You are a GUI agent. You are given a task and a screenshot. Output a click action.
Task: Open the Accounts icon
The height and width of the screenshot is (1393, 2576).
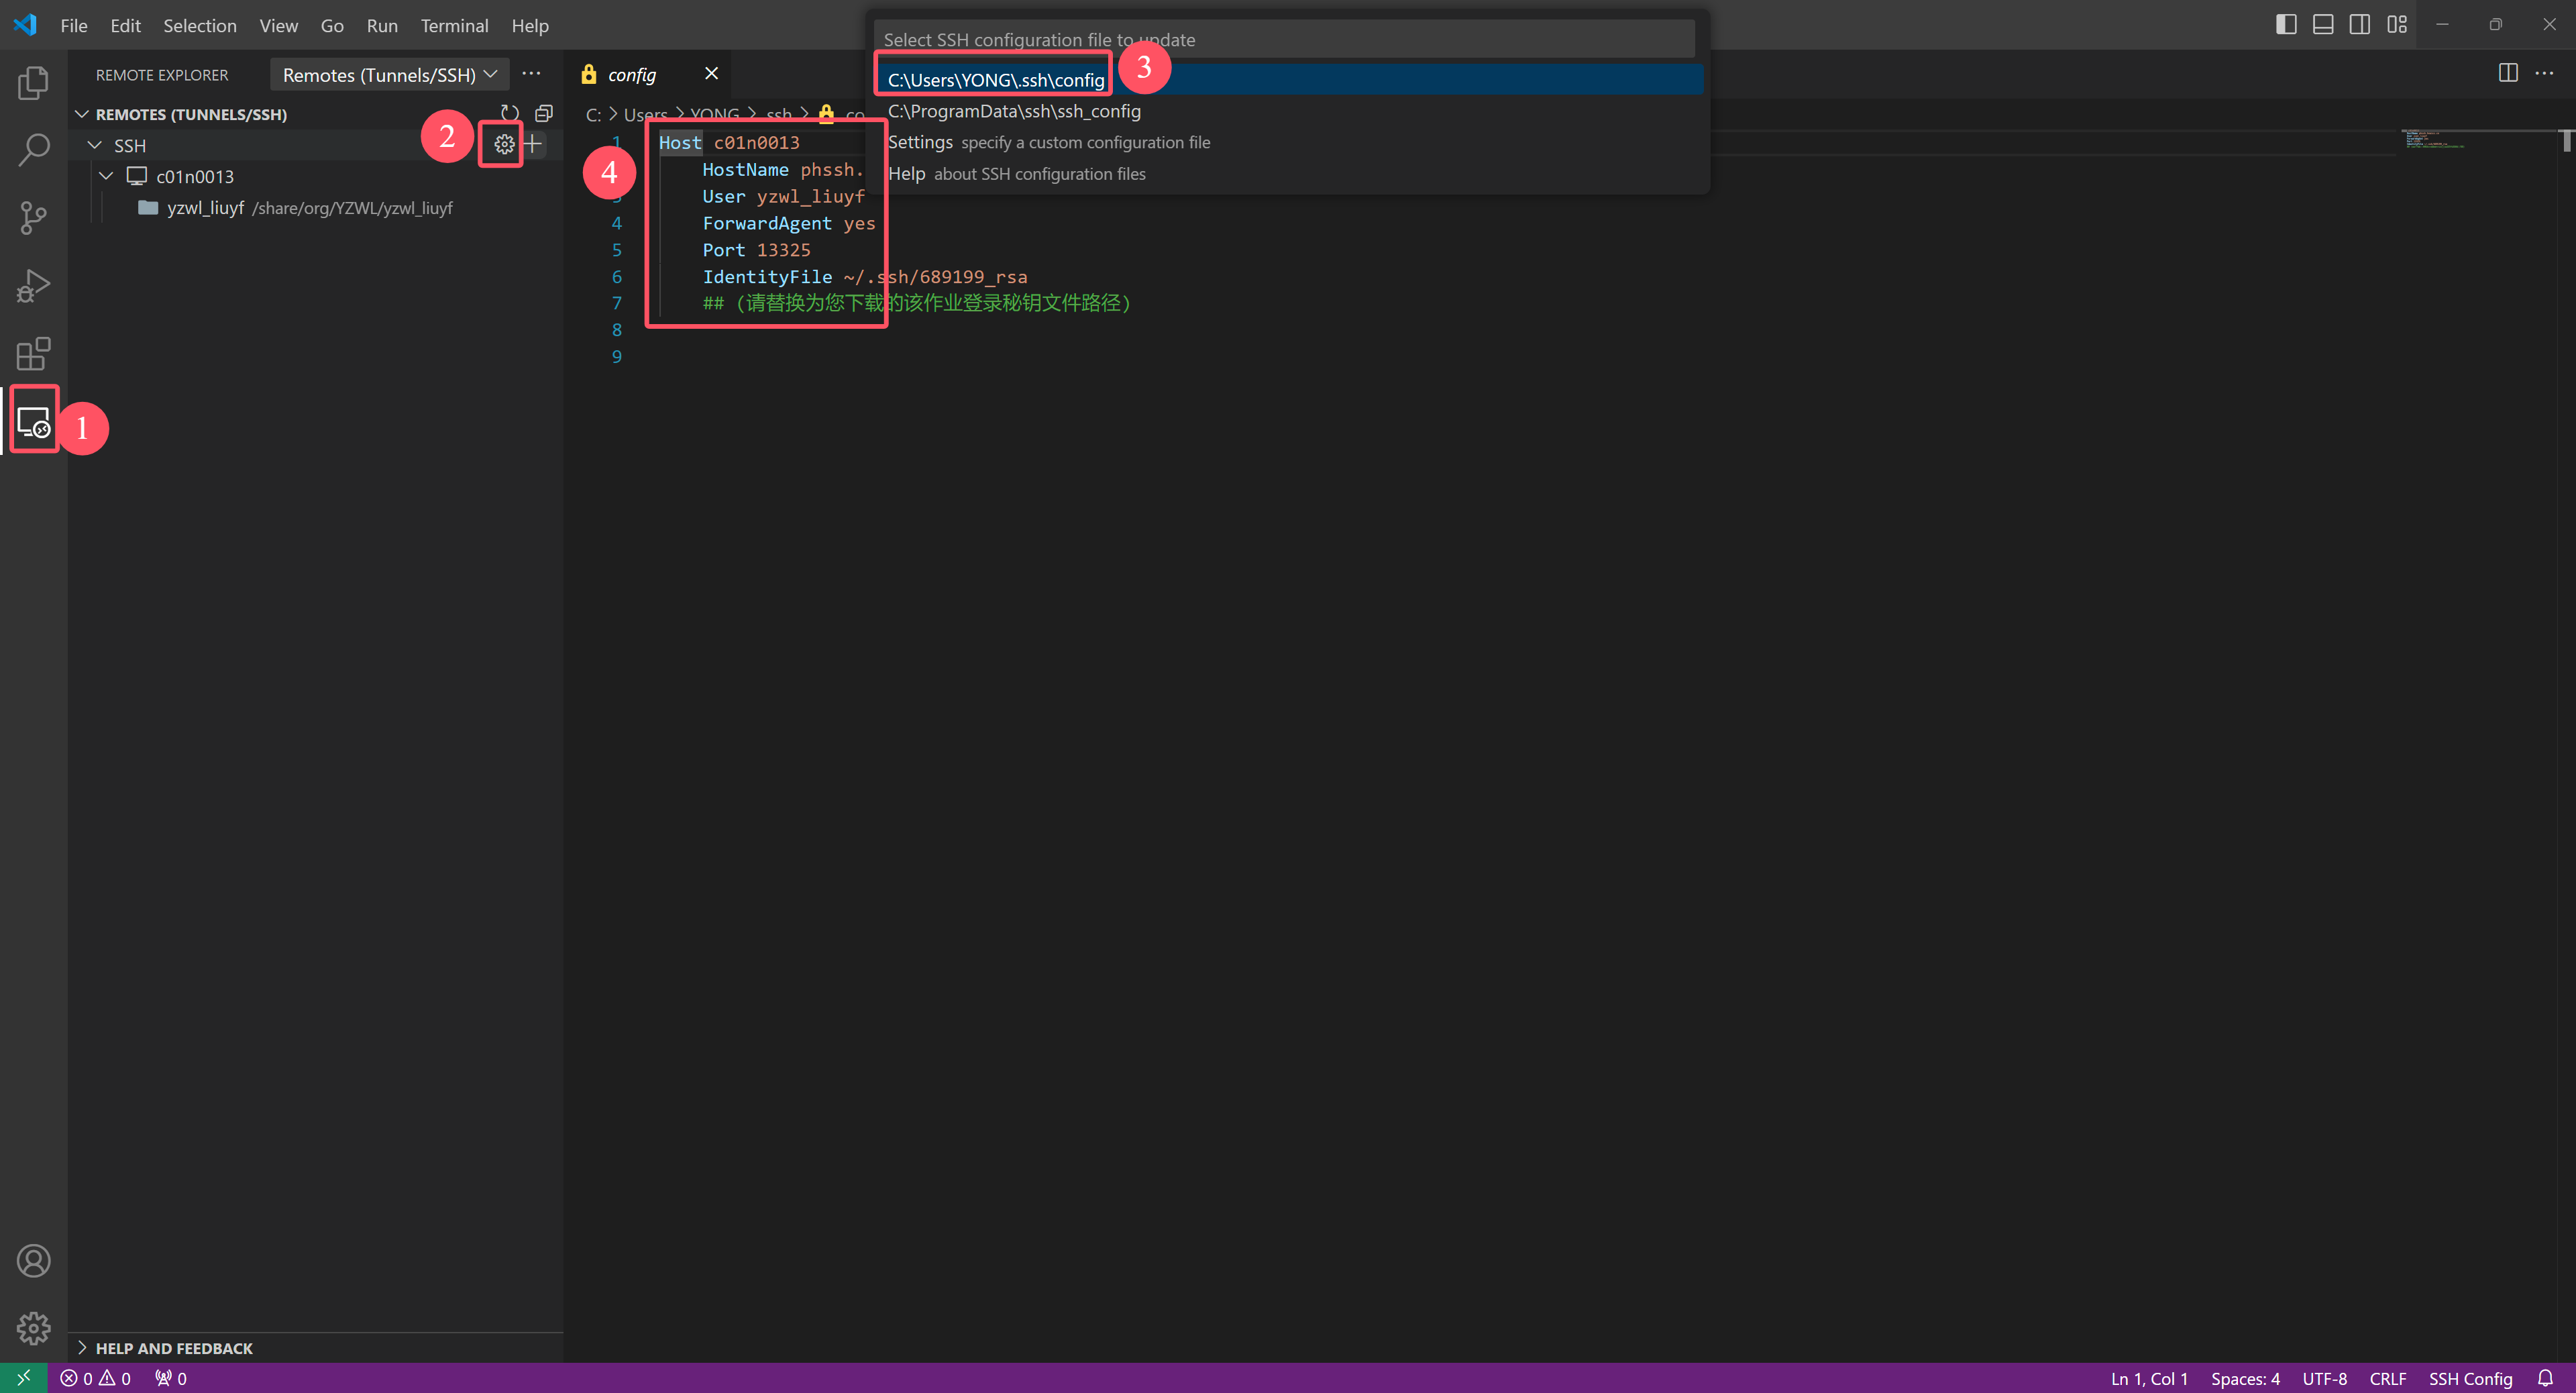(x=33, y=1261)
